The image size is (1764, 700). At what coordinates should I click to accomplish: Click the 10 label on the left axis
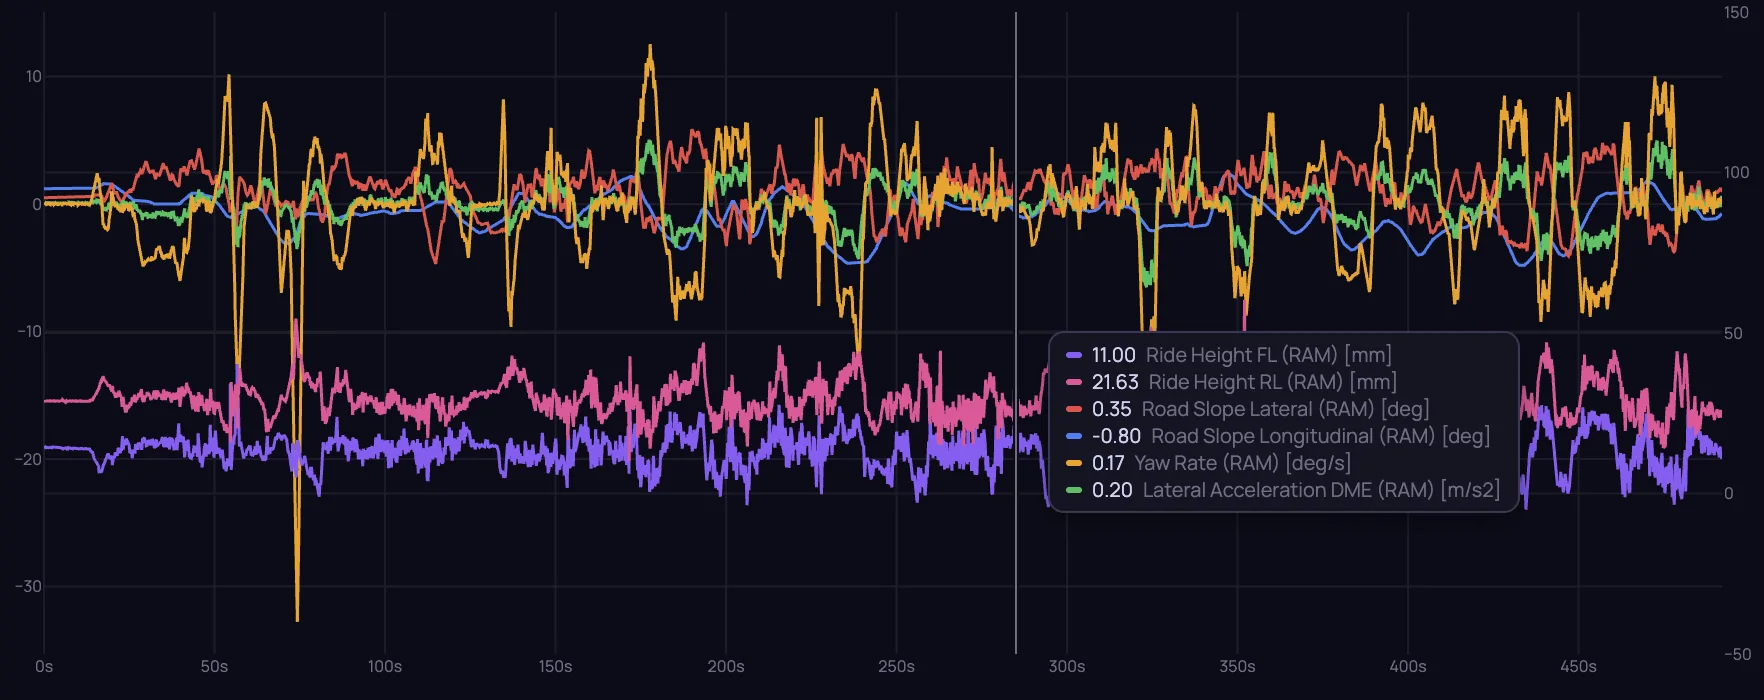click(x=34, y=77)
